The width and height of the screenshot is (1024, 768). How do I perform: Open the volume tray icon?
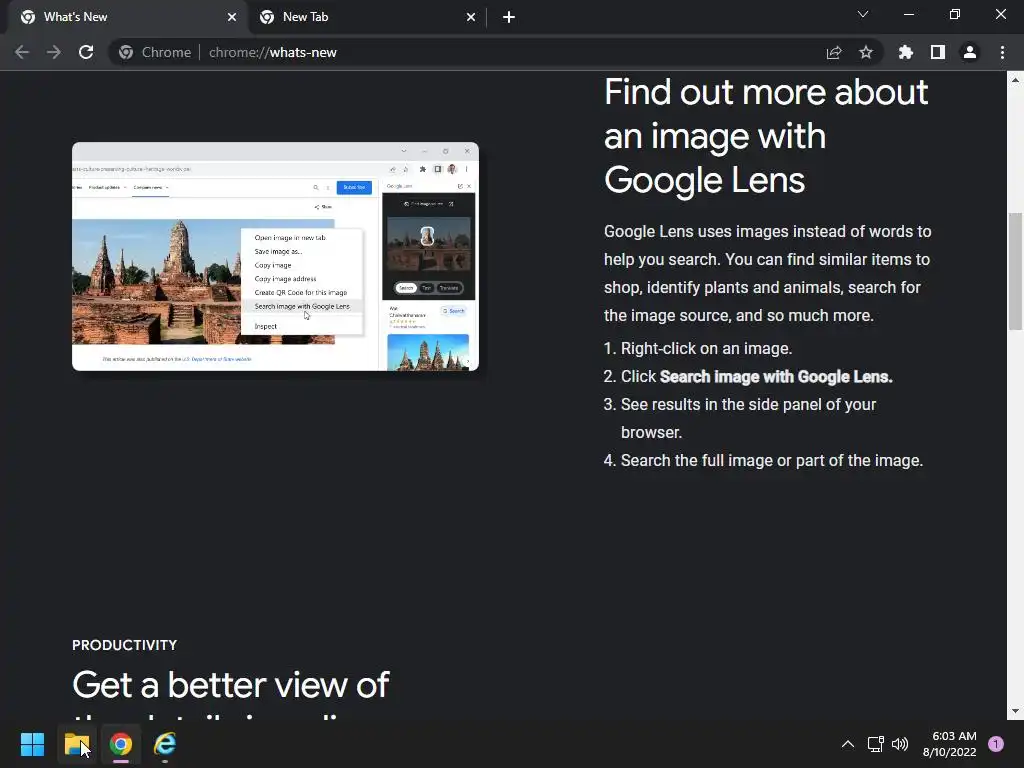[x=900, y=744]
